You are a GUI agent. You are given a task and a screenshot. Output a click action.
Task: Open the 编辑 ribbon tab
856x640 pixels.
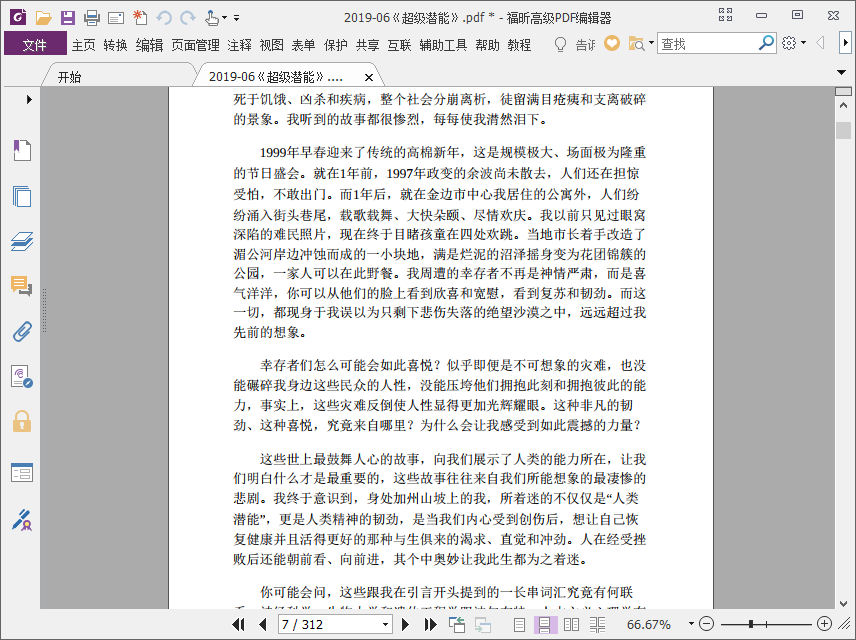[150, 45]
